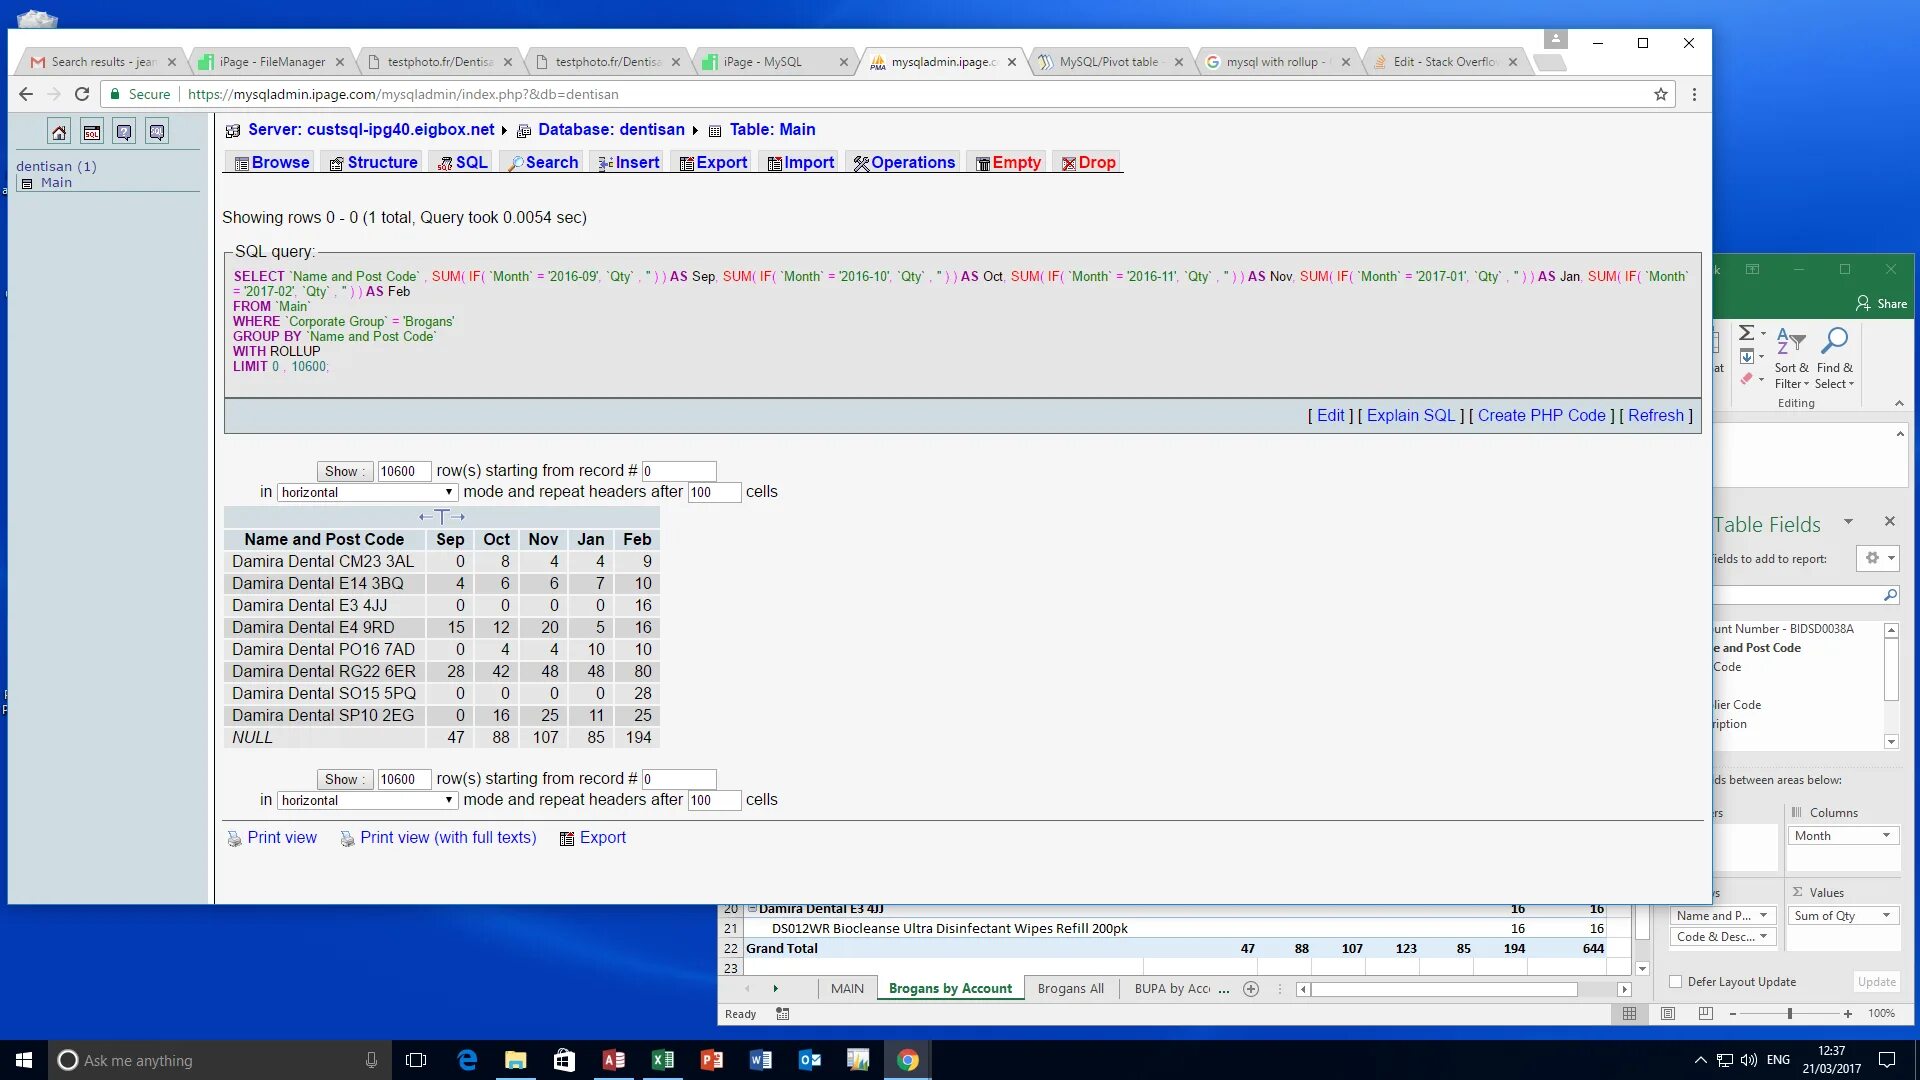Expand the Sum of Qty values dropdown

point(1886,916)
